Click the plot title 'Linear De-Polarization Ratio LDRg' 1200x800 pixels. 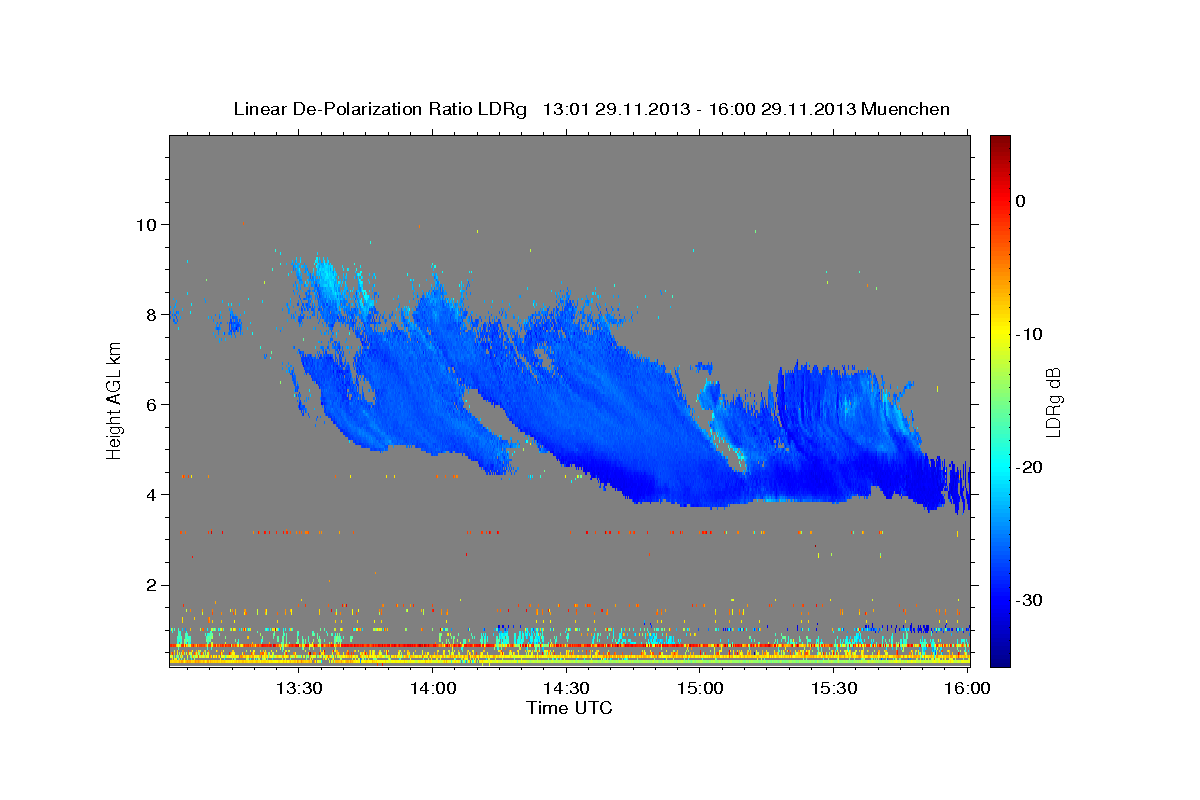tap(379, 109)
